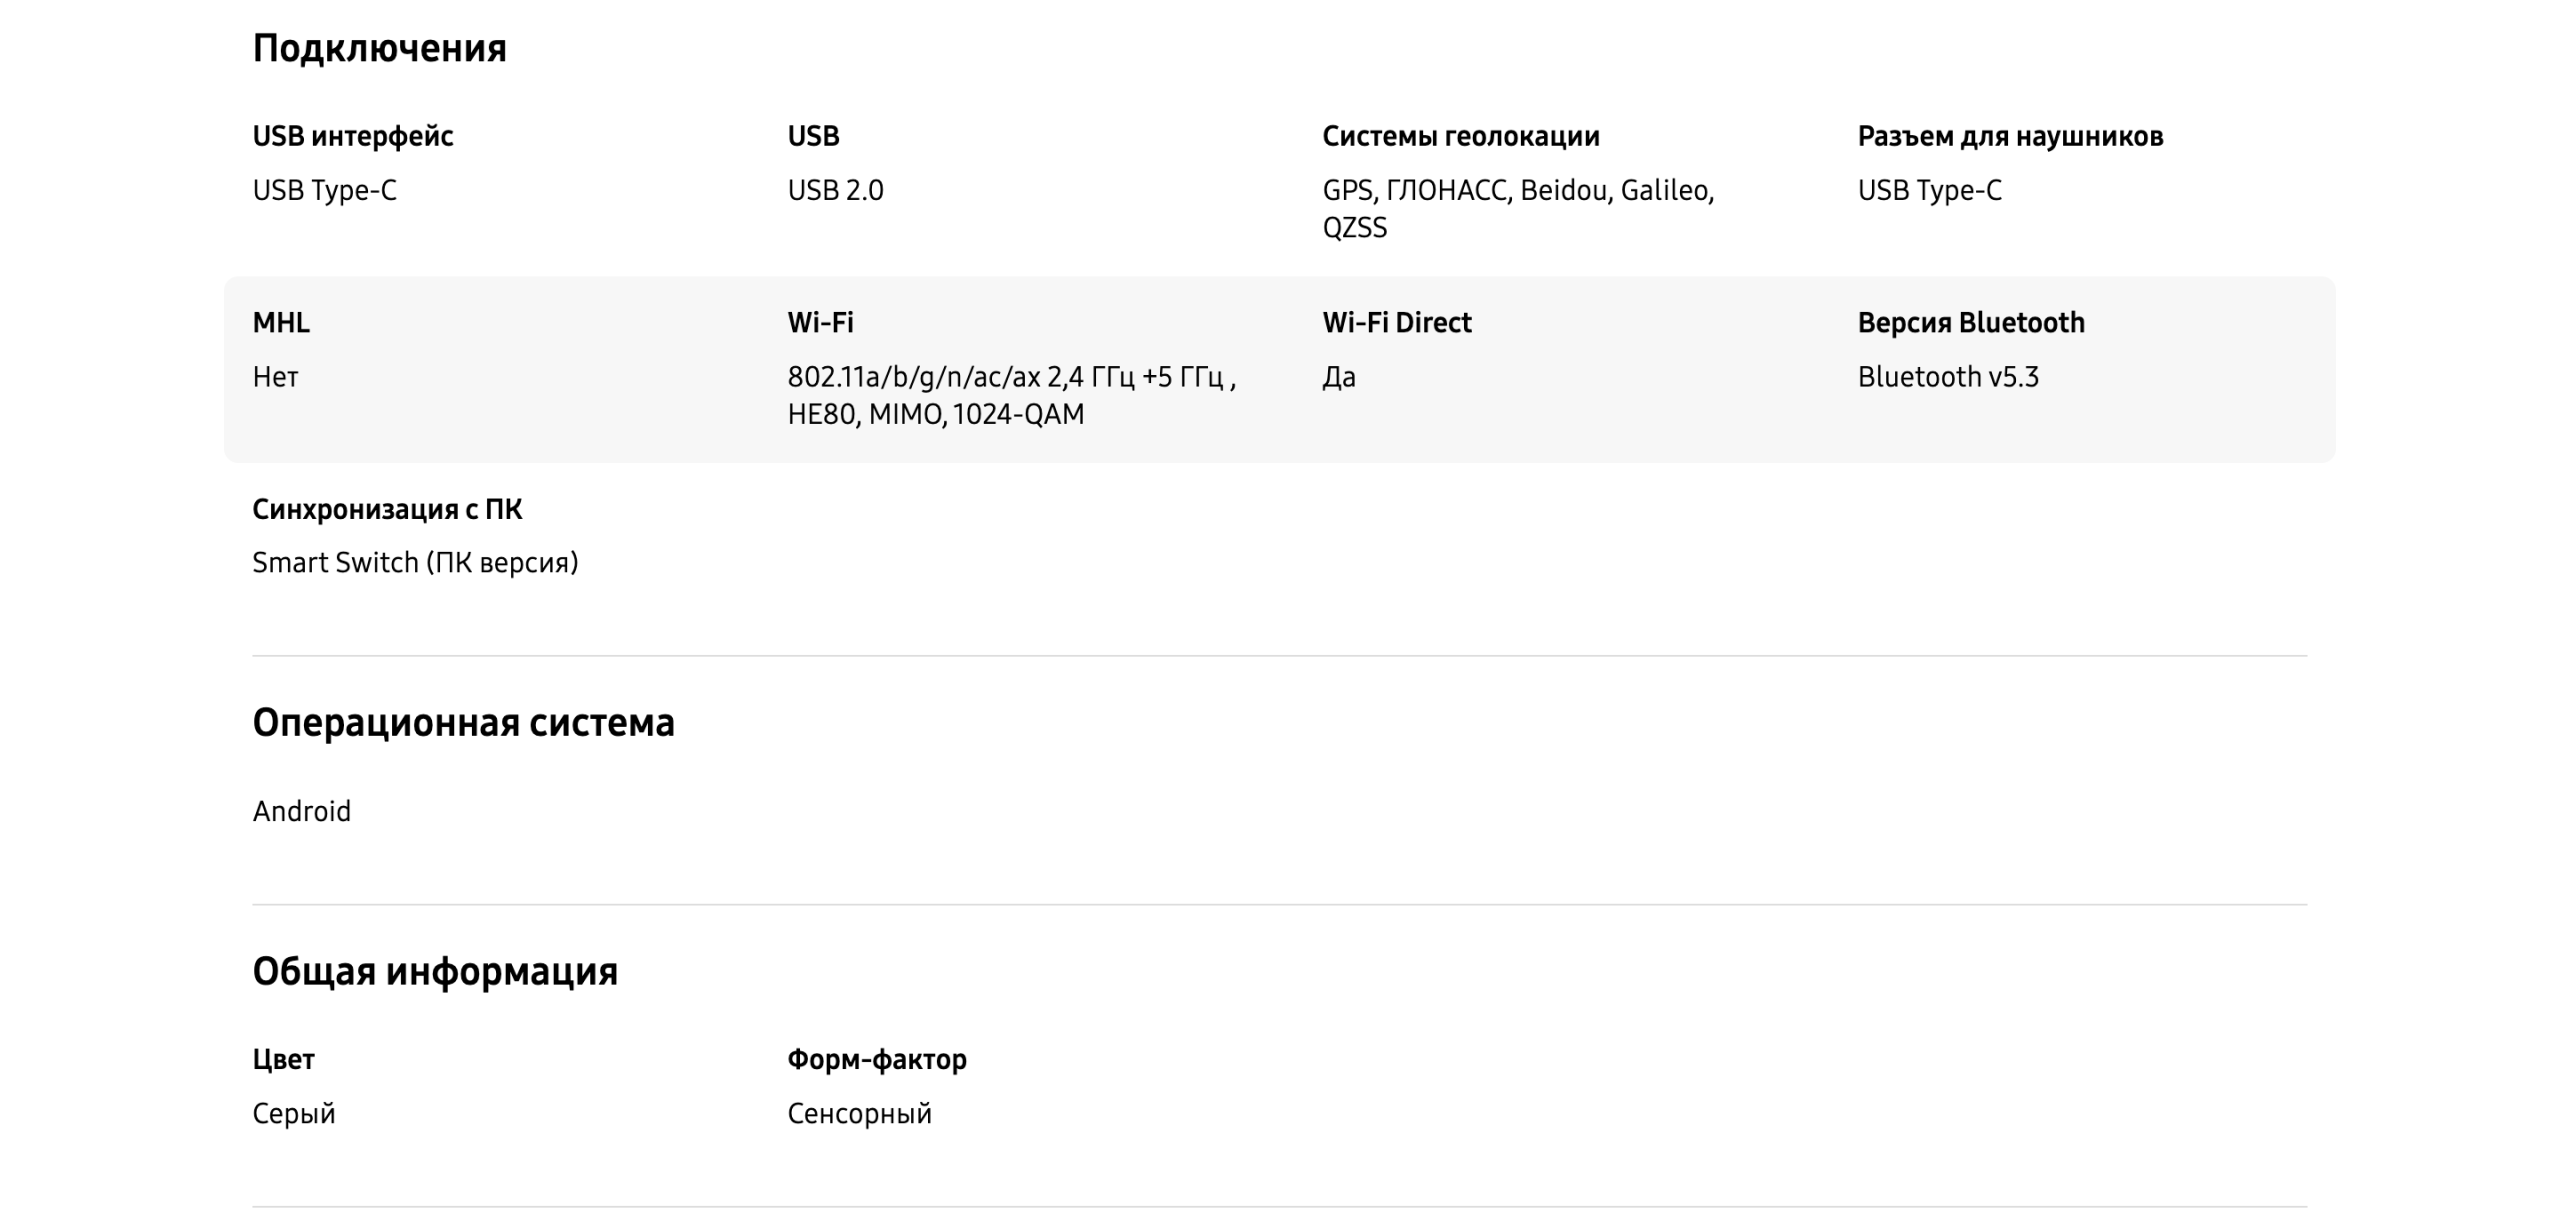Click the Подключения section heading

(379, 48)
